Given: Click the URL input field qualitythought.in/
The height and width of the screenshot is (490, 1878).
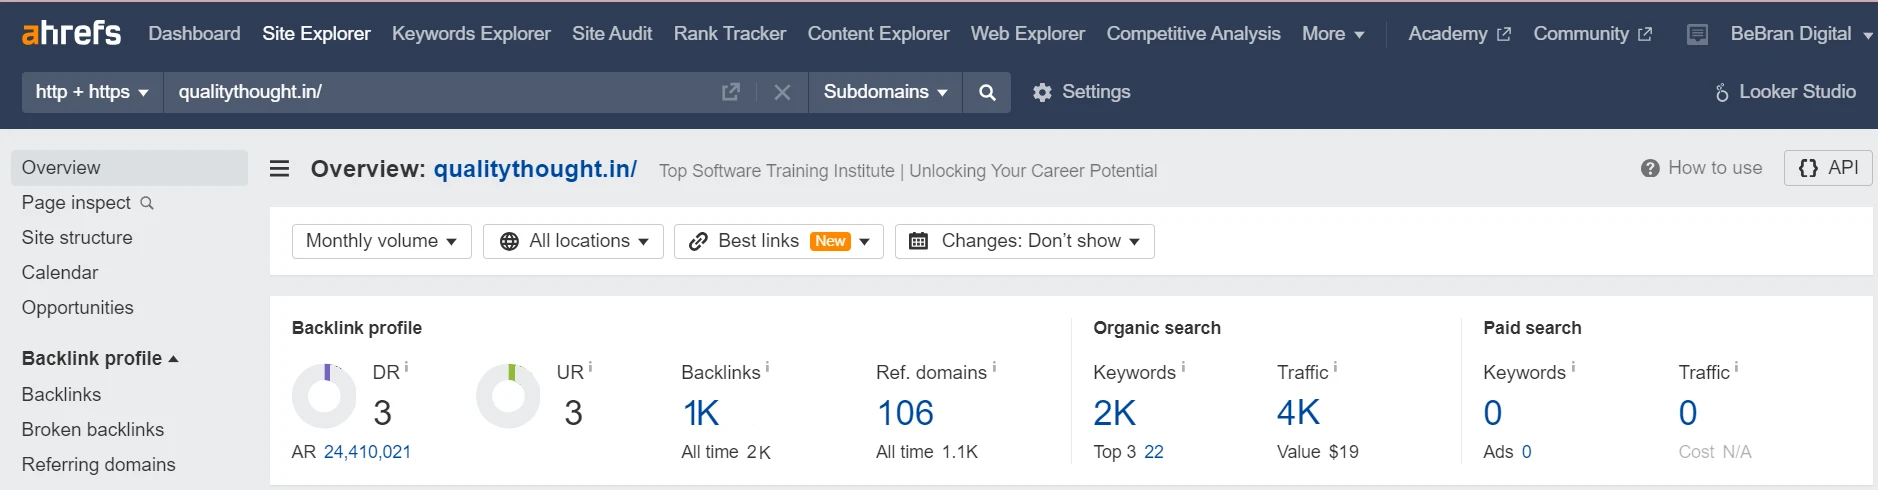Looking at the screenshot, I should tap(440, 92).
